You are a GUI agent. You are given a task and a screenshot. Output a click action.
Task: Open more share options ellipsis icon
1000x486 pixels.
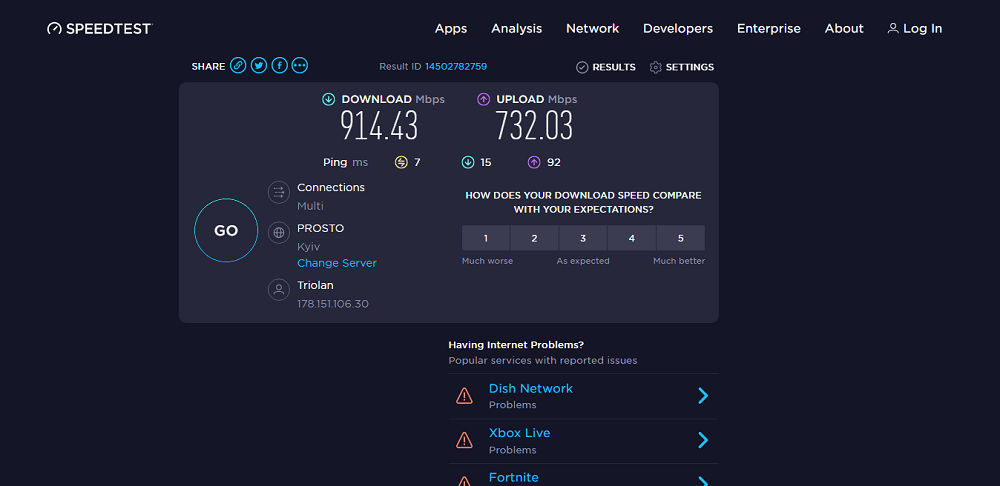coord(300,65)
